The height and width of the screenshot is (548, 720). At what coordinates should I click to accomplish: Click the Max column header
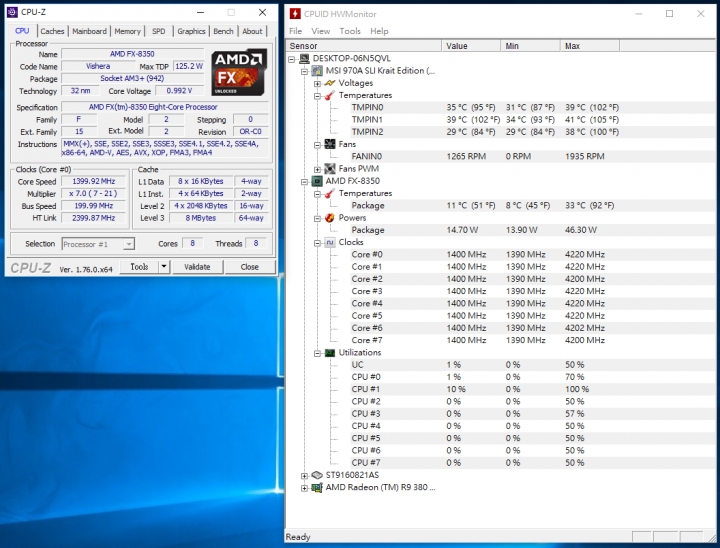(590, 46)
